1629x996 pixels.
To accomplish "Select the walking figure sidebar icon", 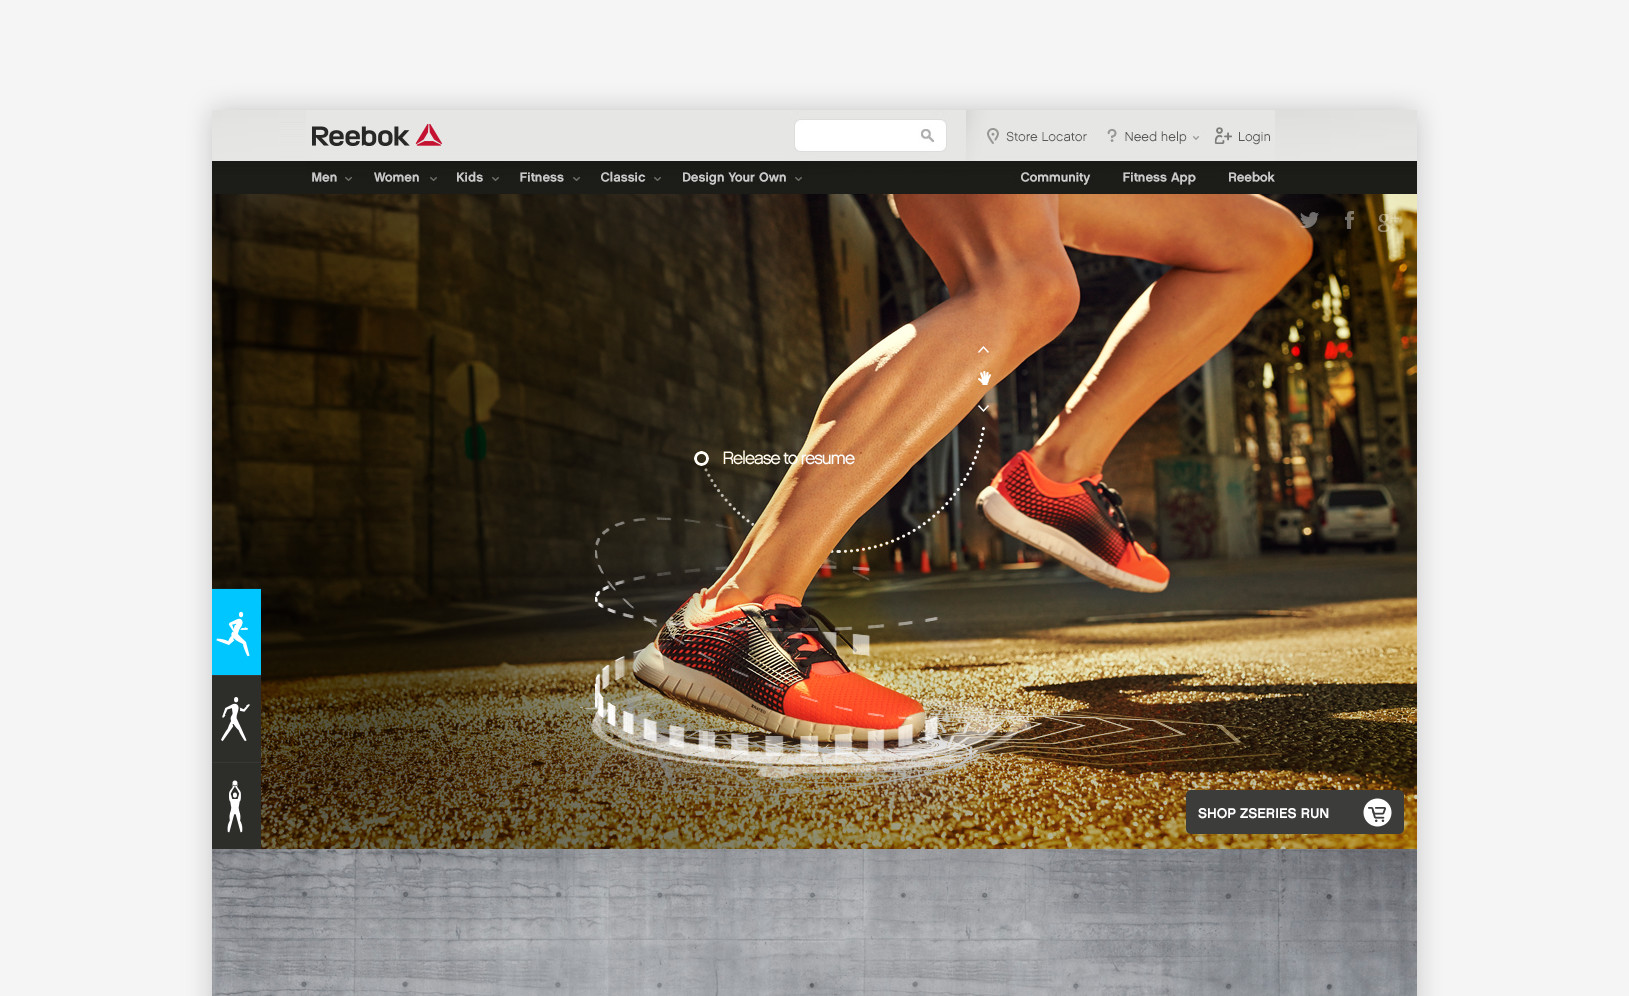I will [236, 719].
